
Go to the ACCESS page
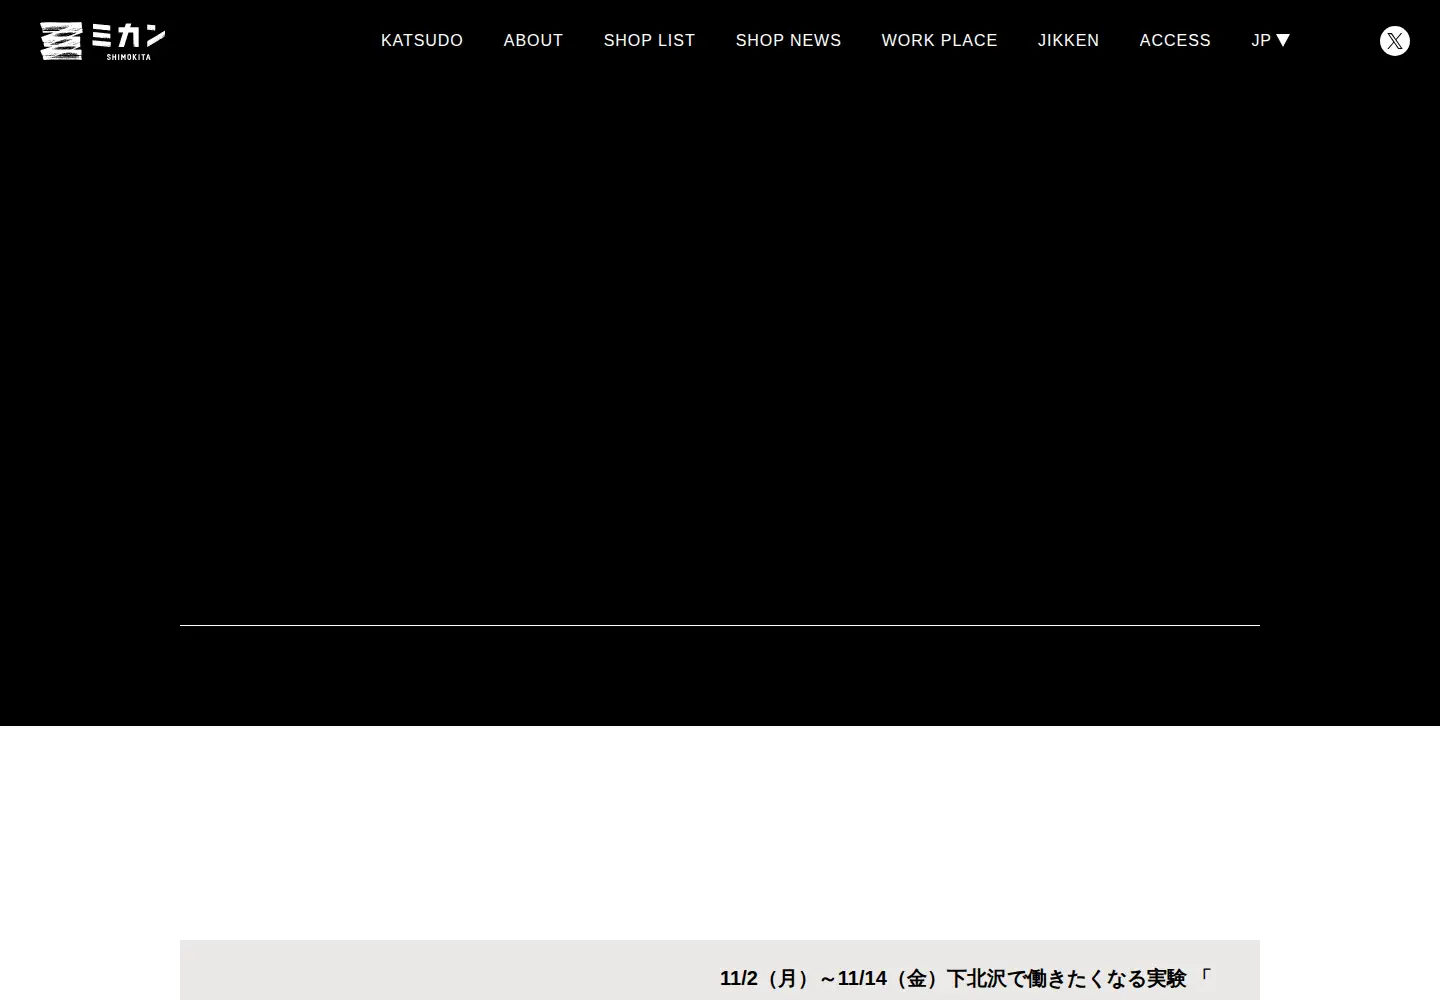1175,40
